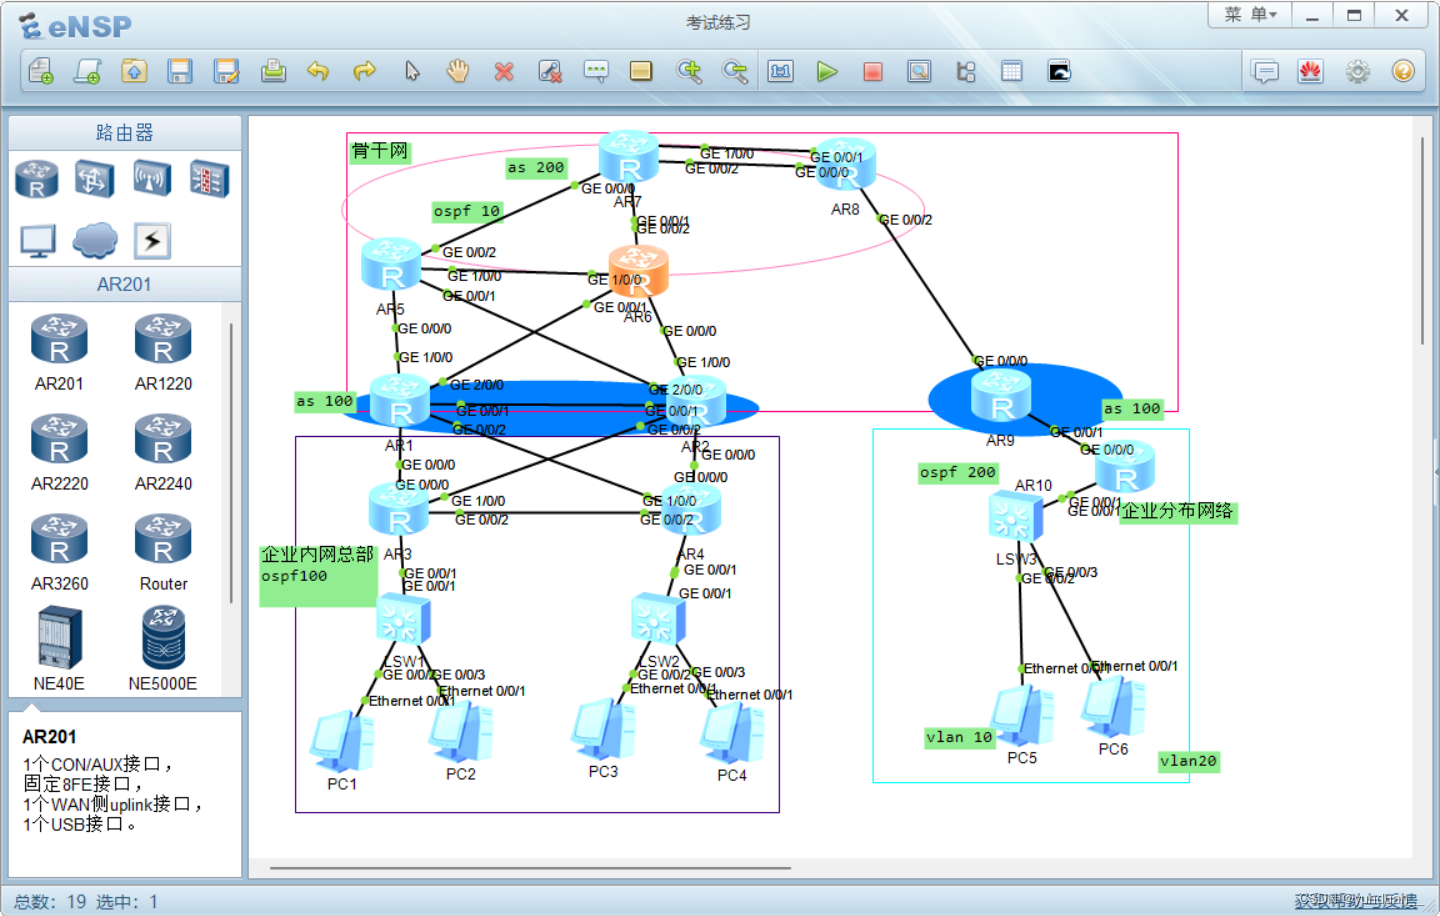Save the current topology

pos(180,71)
